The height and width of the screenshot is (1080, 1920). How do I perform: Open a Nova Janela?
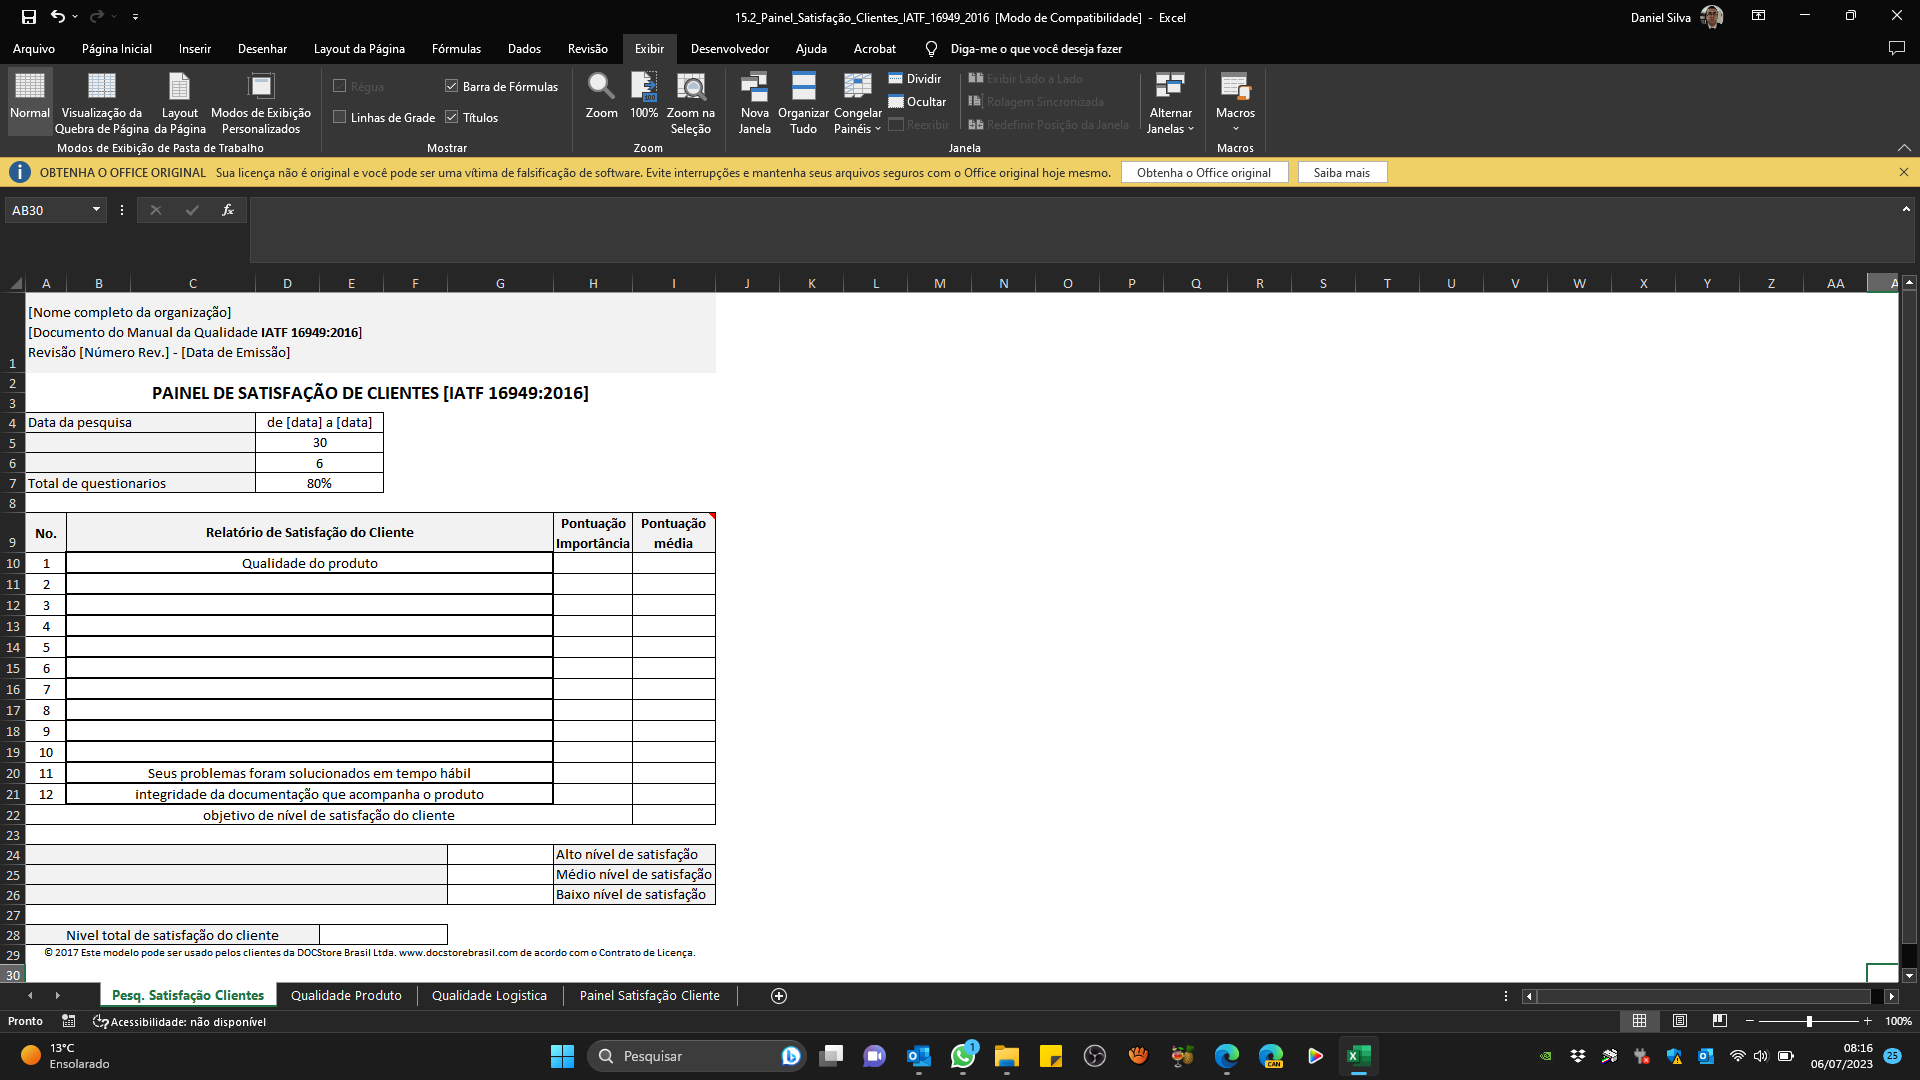pyautogui.click(x=754, y=100)
